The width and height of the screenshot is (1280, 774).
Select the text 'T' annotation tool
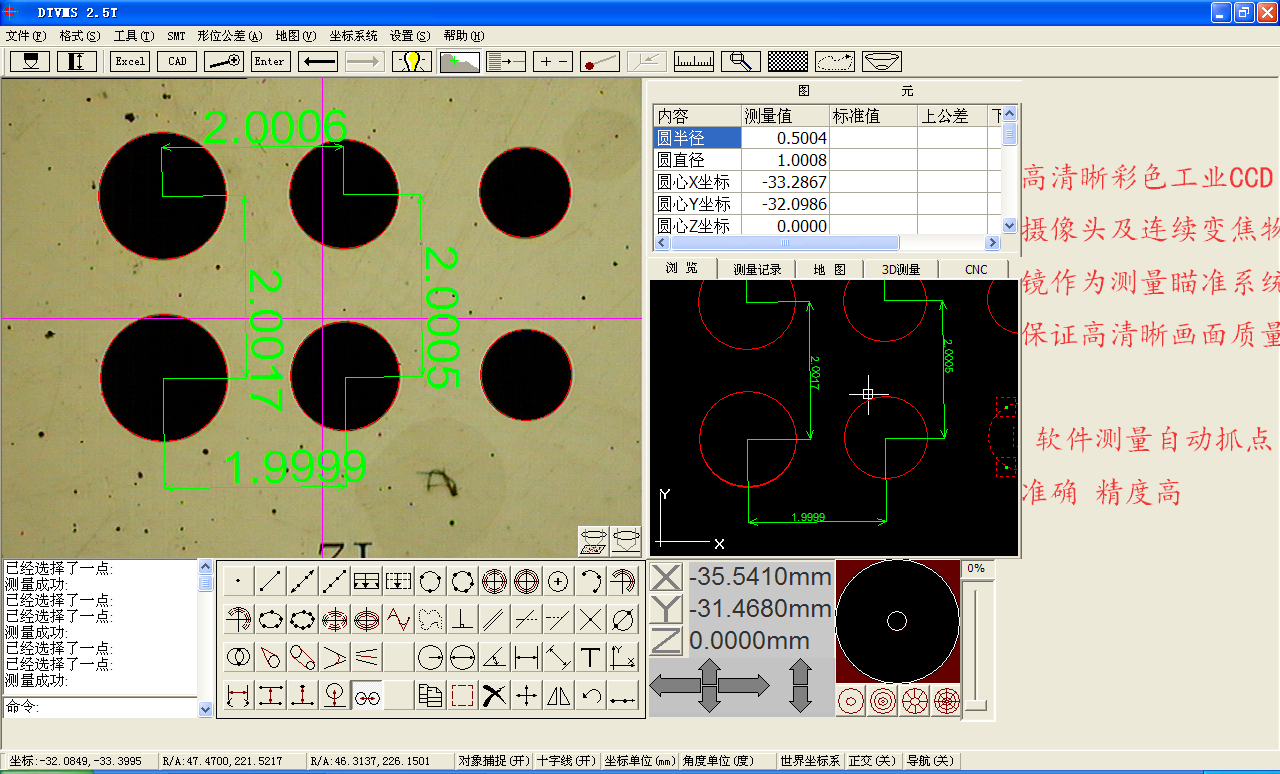[x=590, y=657]
